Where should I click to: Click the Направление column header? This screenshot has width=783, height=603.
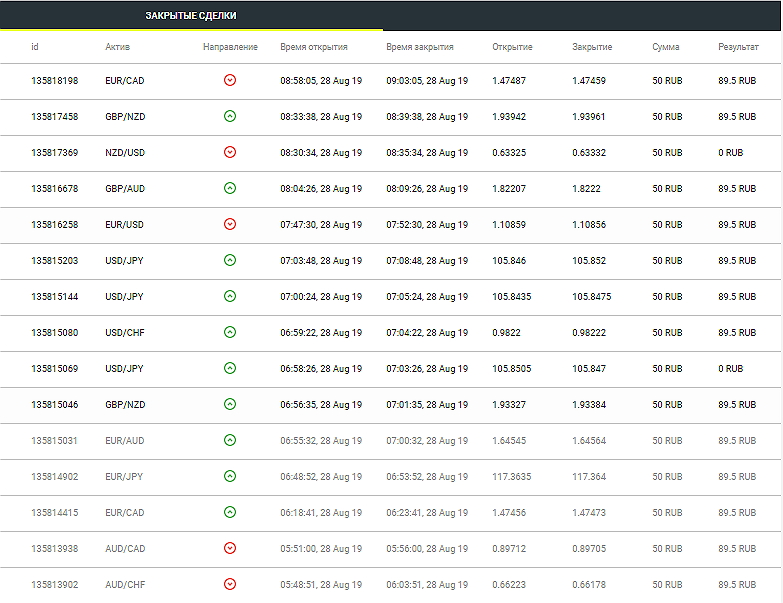(x=230, y=47)
